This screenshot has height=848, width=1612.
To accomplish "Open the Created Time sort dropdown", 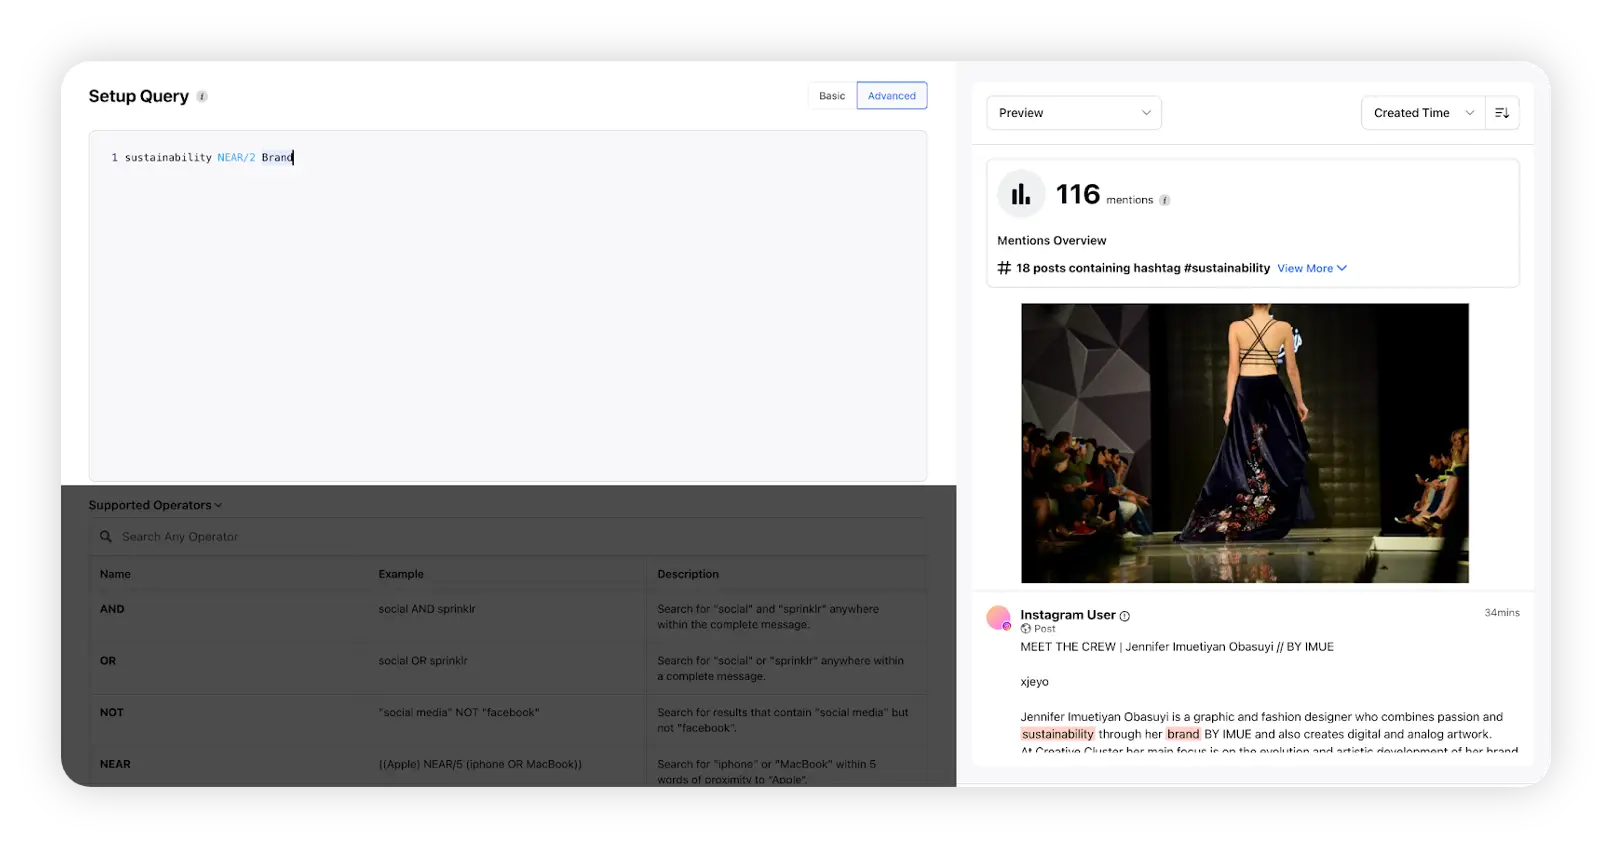I will (x=1423, y=113).
